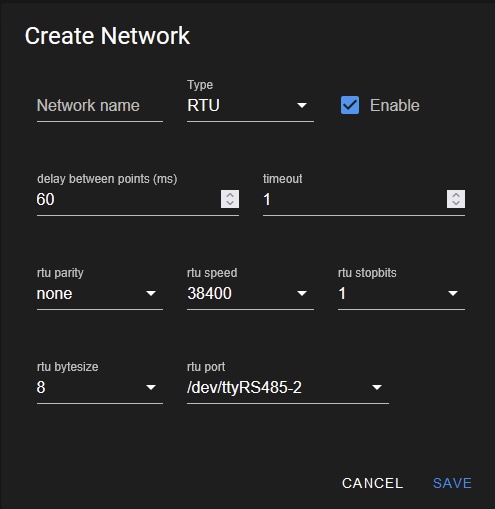Screen dimensions: 495x509
Task: Decrease timeout value with down arrow
Action: coord(456,203)
